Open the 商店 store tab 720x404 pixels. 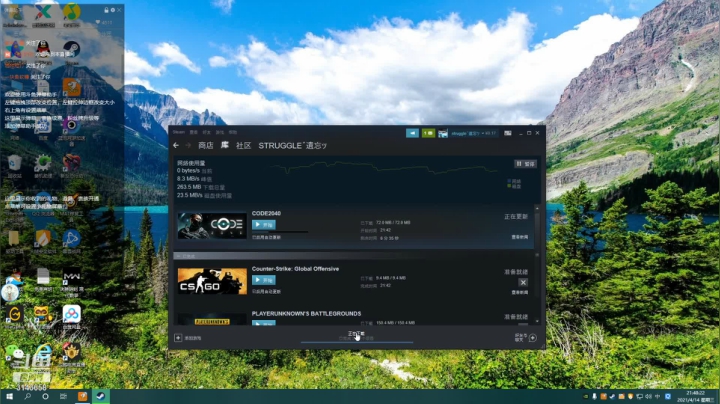point(206,145)
